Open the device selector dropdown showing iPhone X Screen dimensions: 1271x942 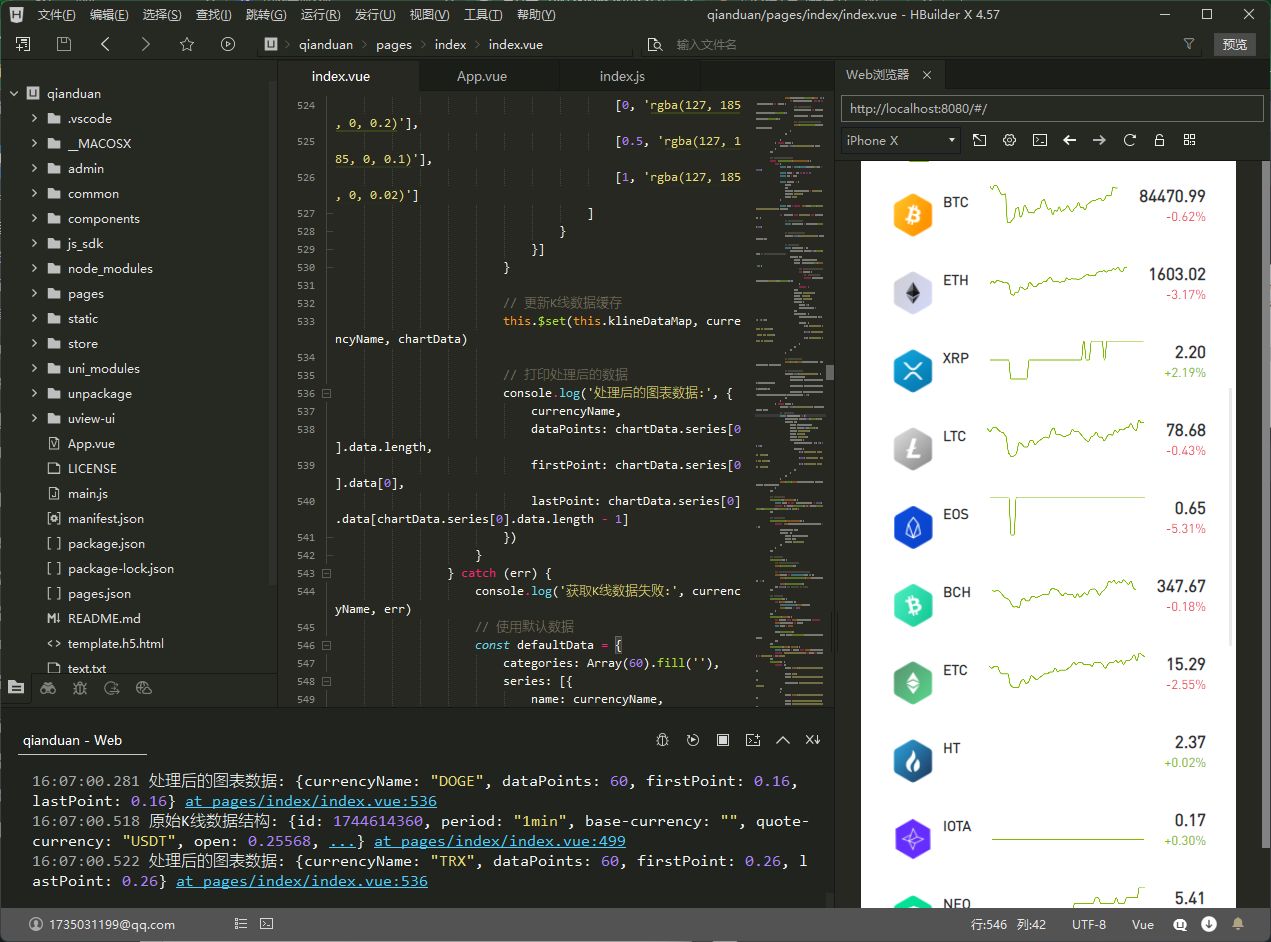[x=901, y=140]
